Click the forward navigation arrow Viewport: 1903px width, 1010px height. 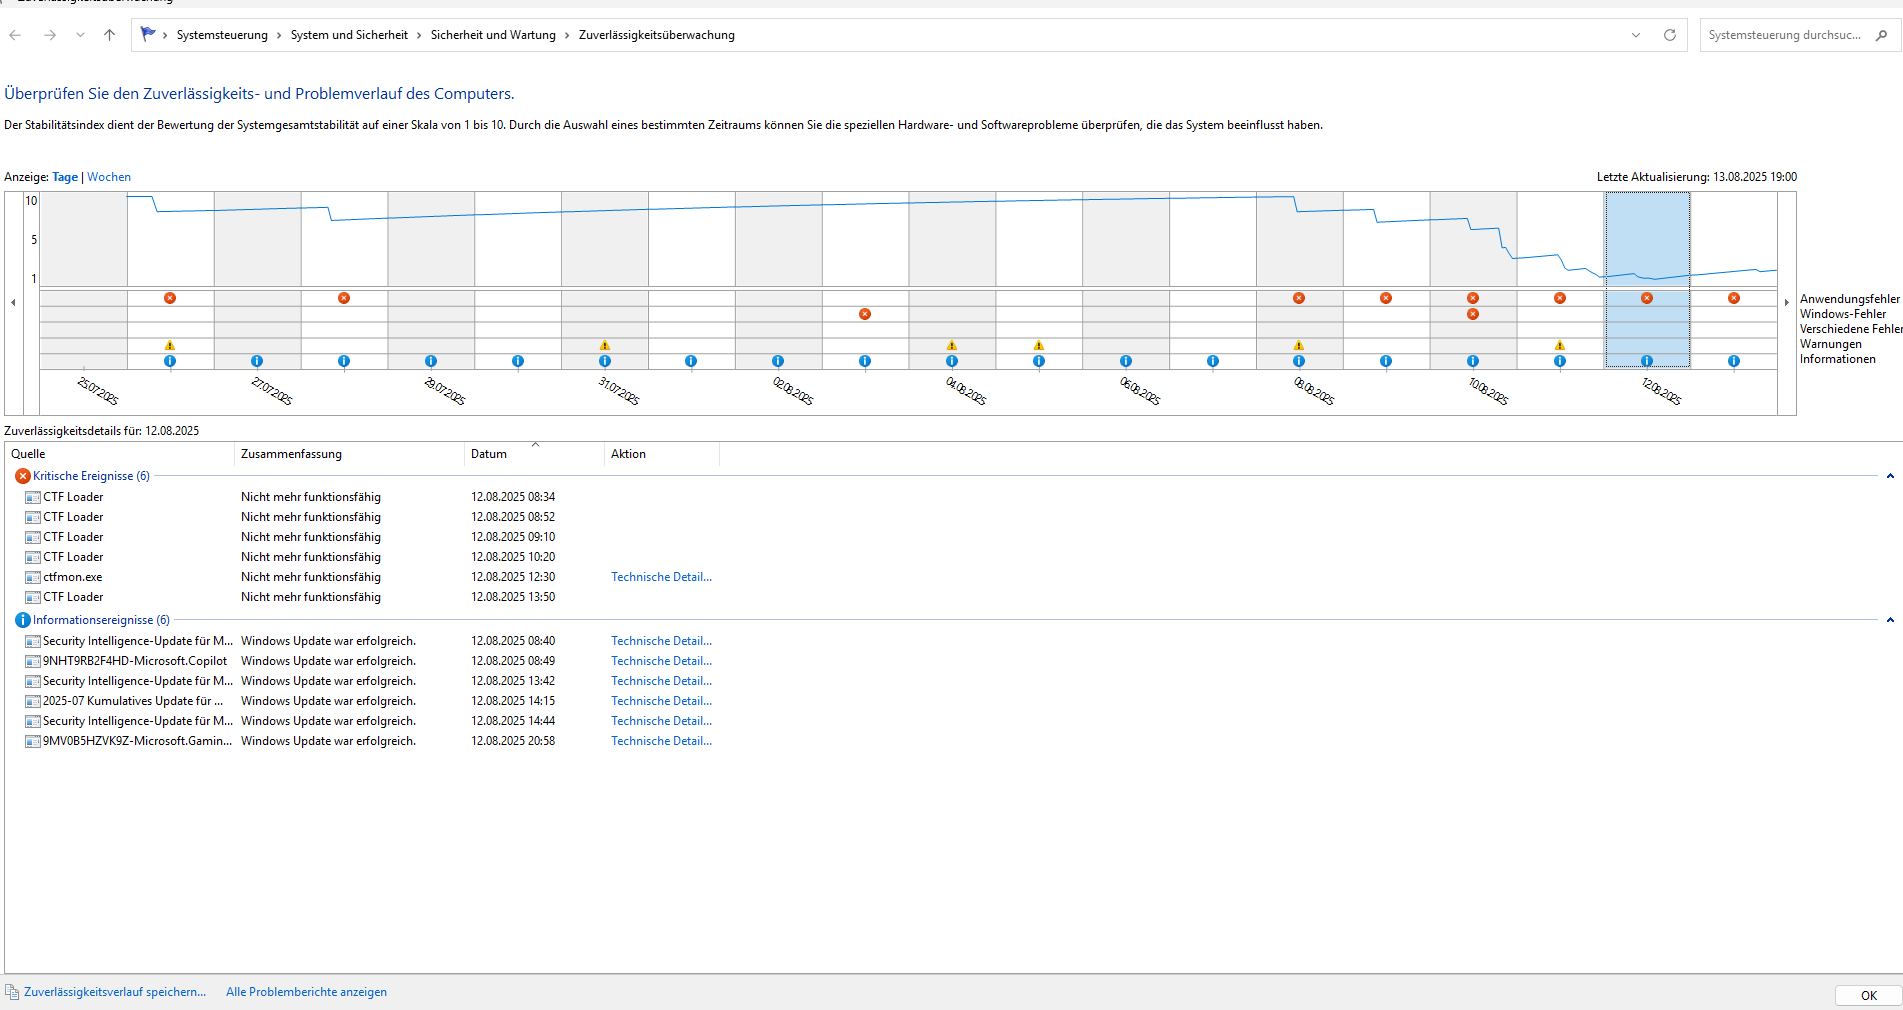pos(50,35)
